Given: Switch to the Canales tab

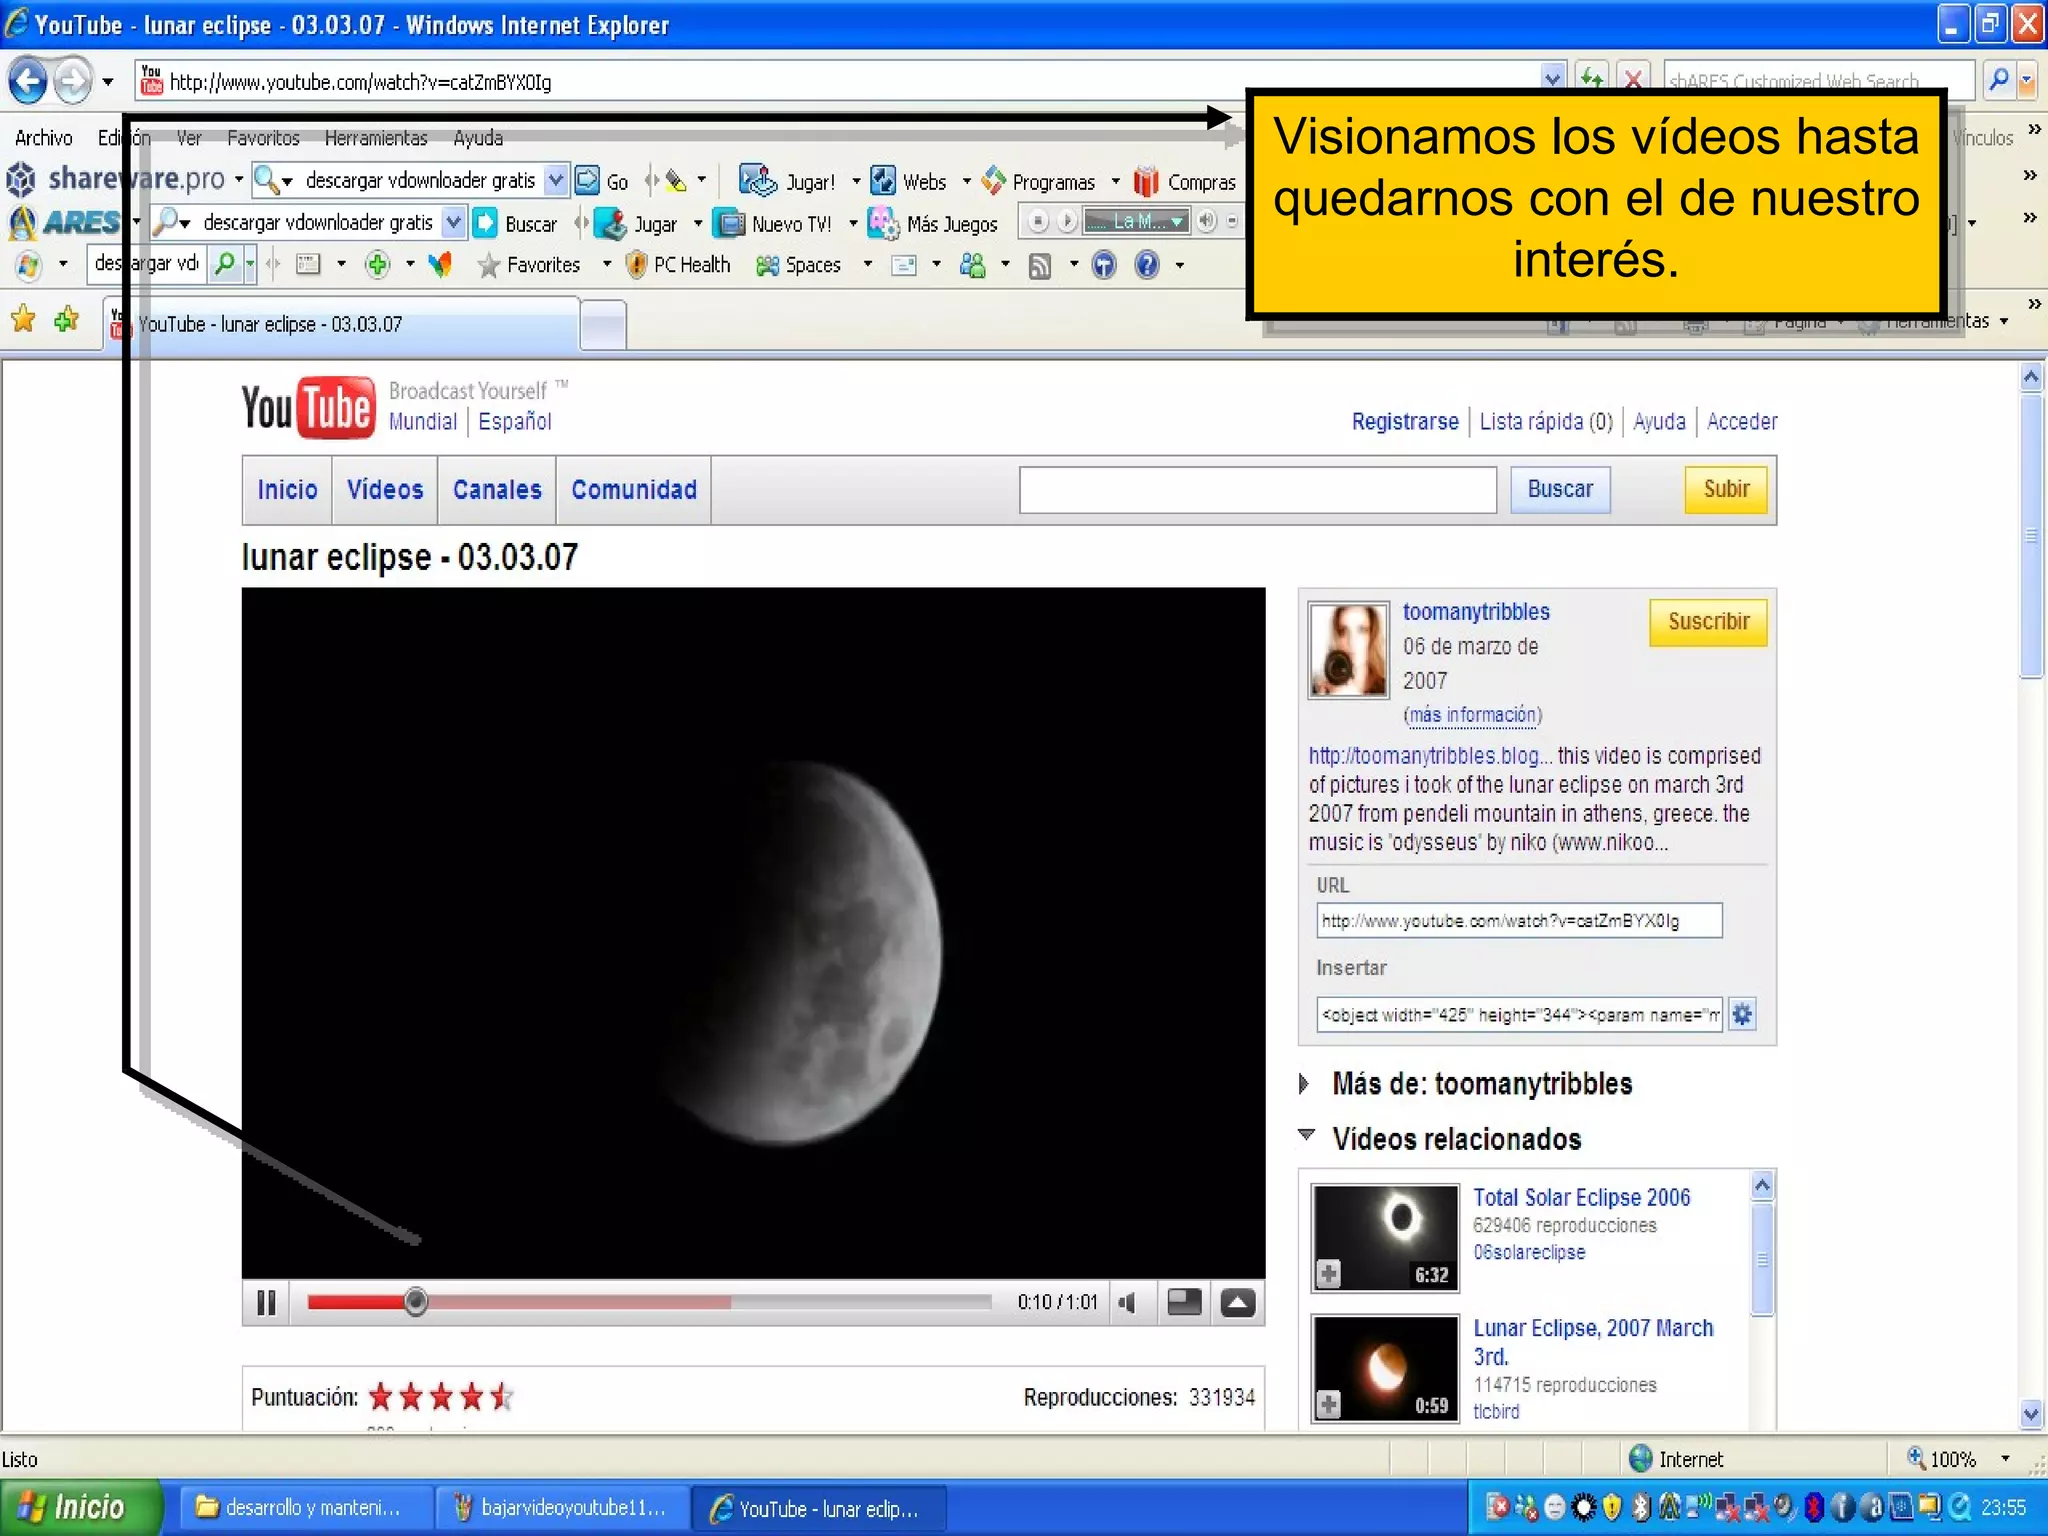Looking at the screenshot, I should click(496, 490).
